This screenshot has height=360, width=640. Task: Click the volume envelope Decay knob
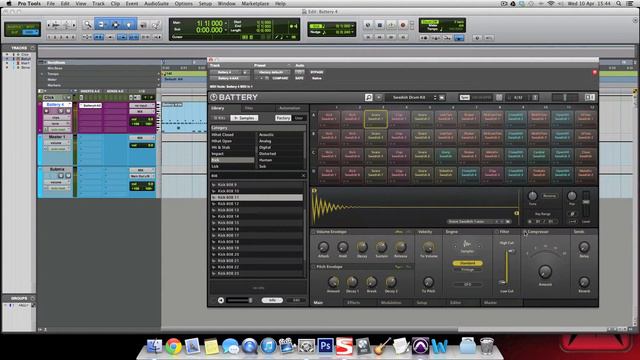point(362,247)
